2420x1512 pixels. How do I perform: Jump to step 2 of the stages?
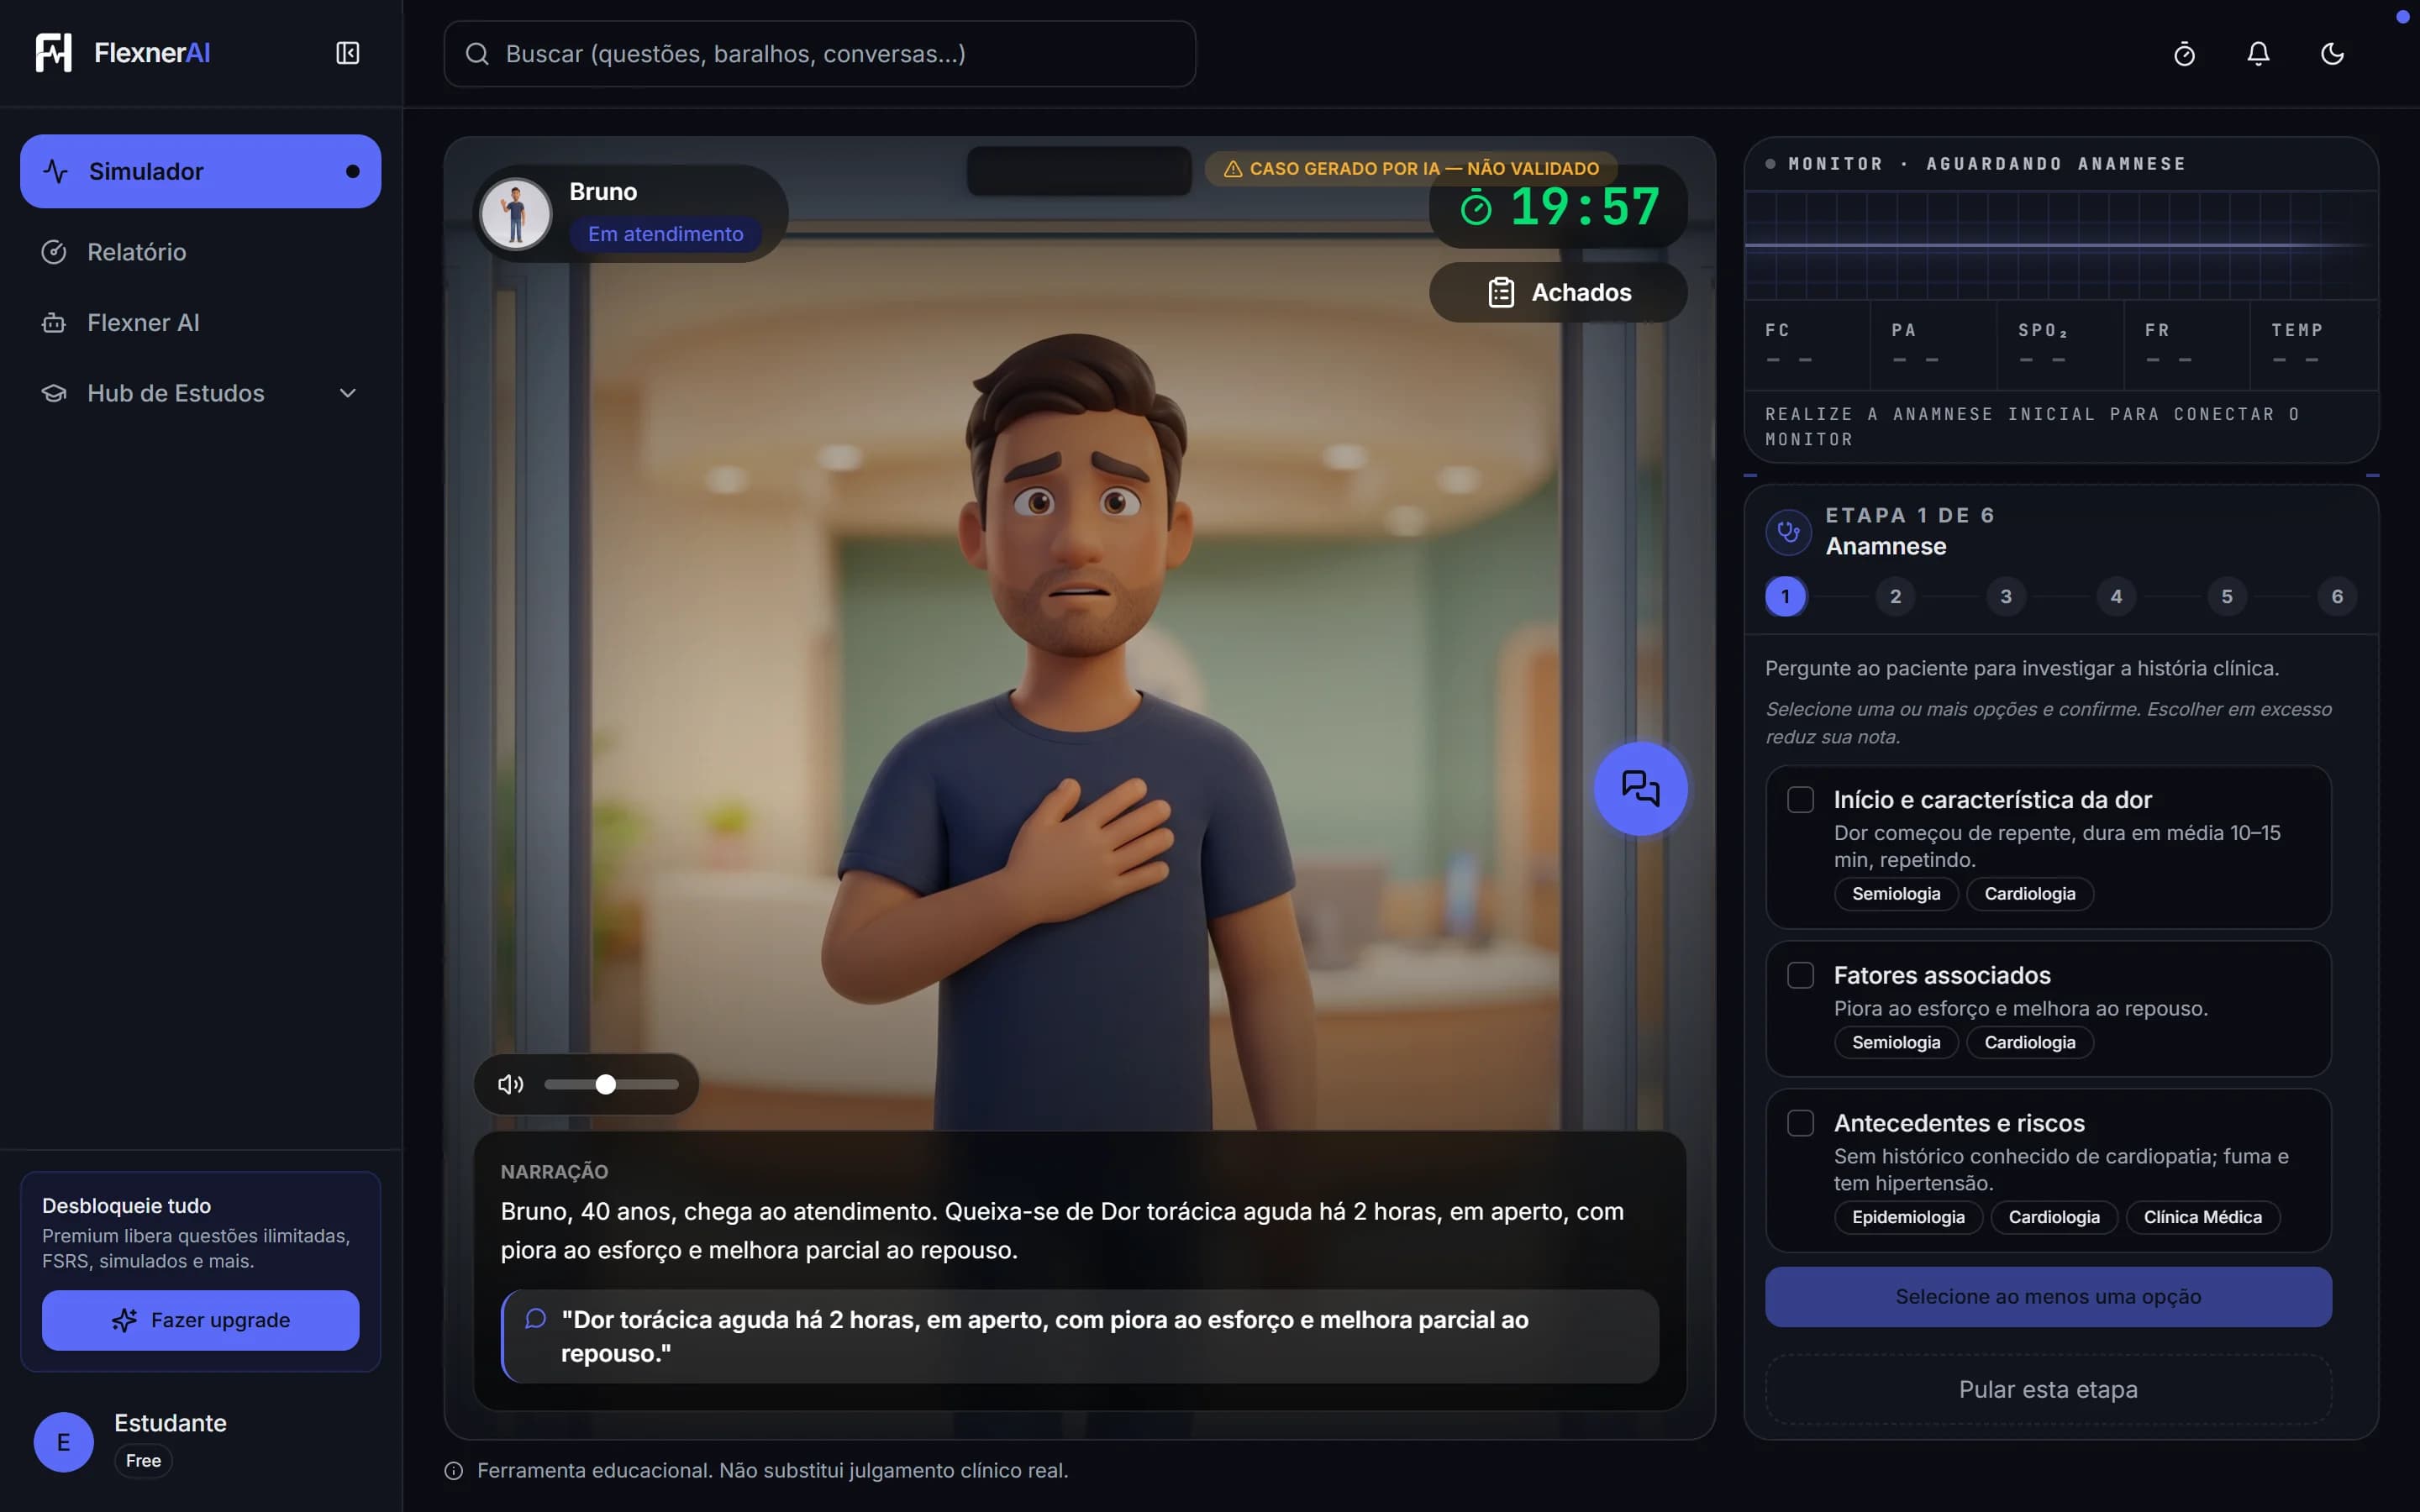pos(1895,596)
